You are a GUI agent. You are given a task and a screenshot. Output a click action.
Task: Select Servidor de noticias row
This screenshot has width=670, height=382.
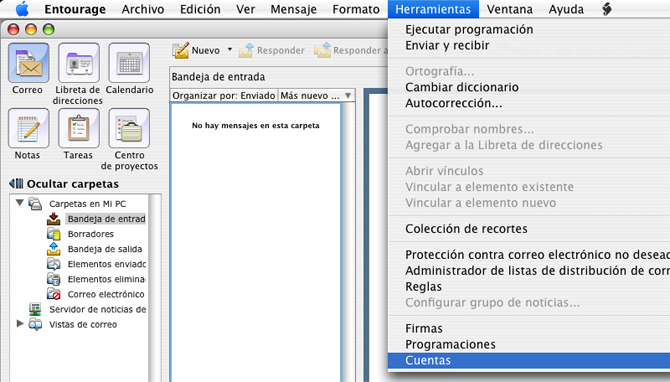79,309
